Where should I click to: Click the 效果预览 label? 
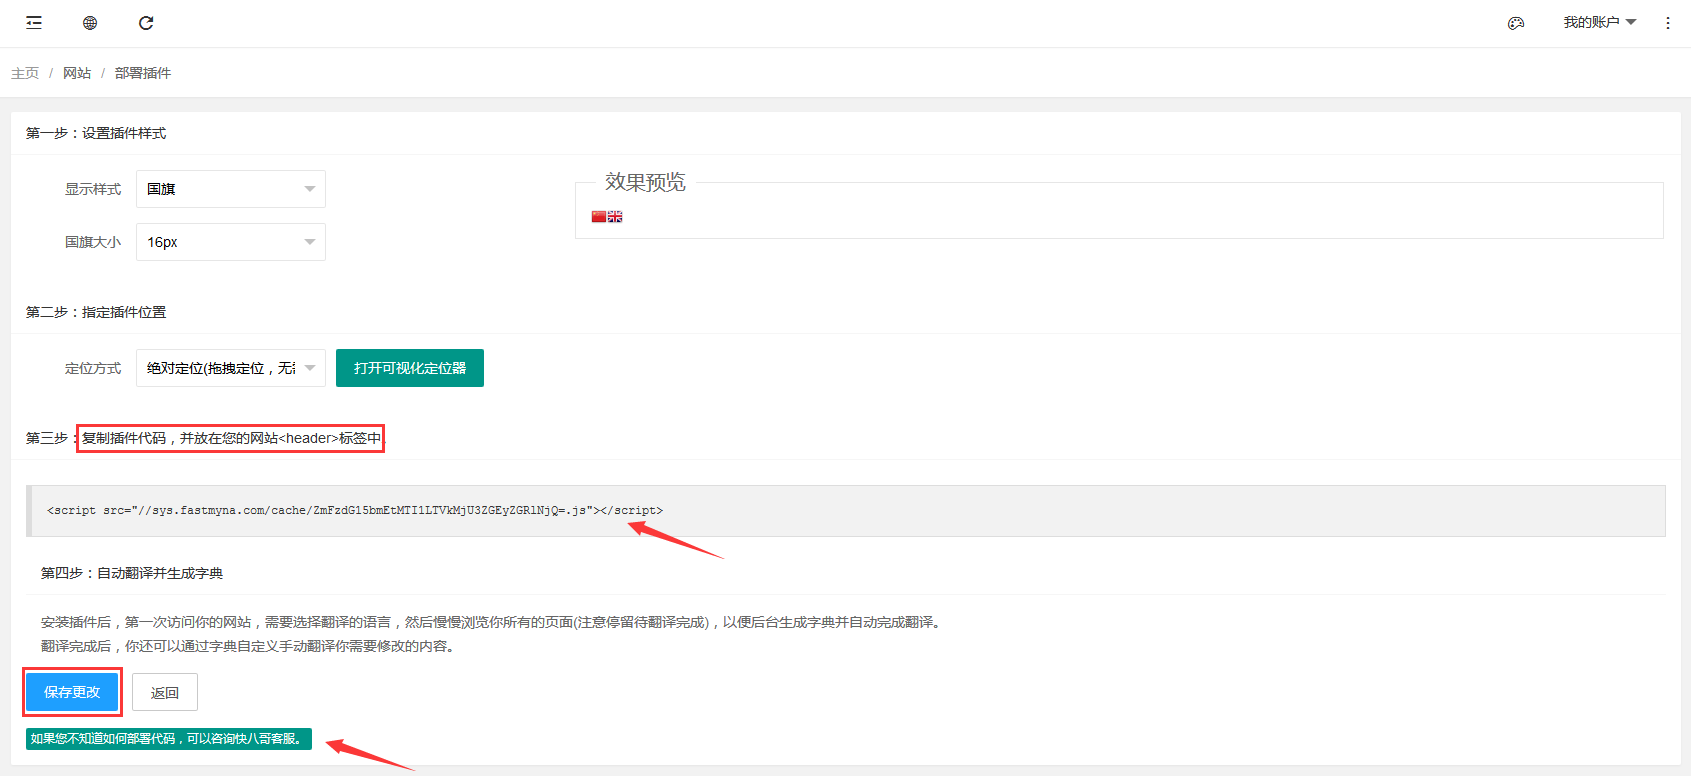645,182
